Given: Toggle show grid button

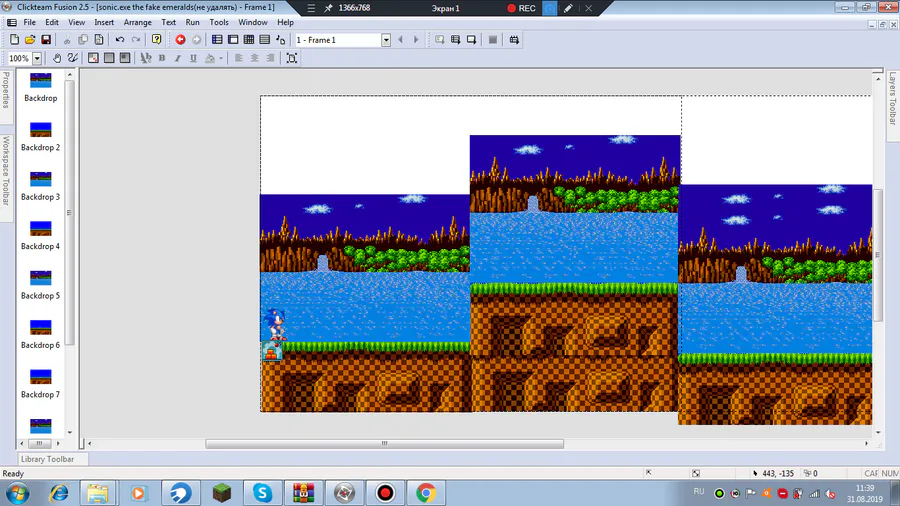Looking at the screenshot, I should (x=109, y=58).
